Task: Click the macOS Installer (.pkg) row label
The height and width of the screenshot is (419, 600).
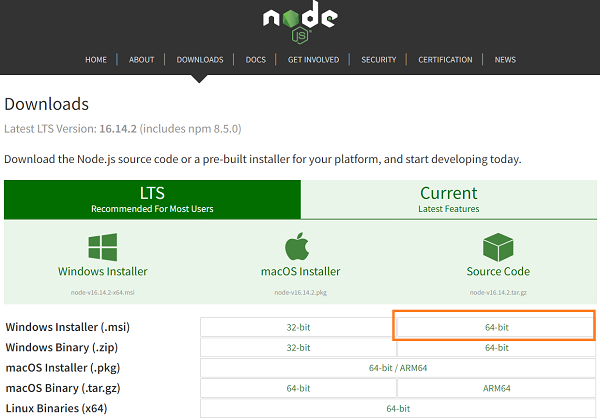Action: pyautogui.click(x=63, y=368)
